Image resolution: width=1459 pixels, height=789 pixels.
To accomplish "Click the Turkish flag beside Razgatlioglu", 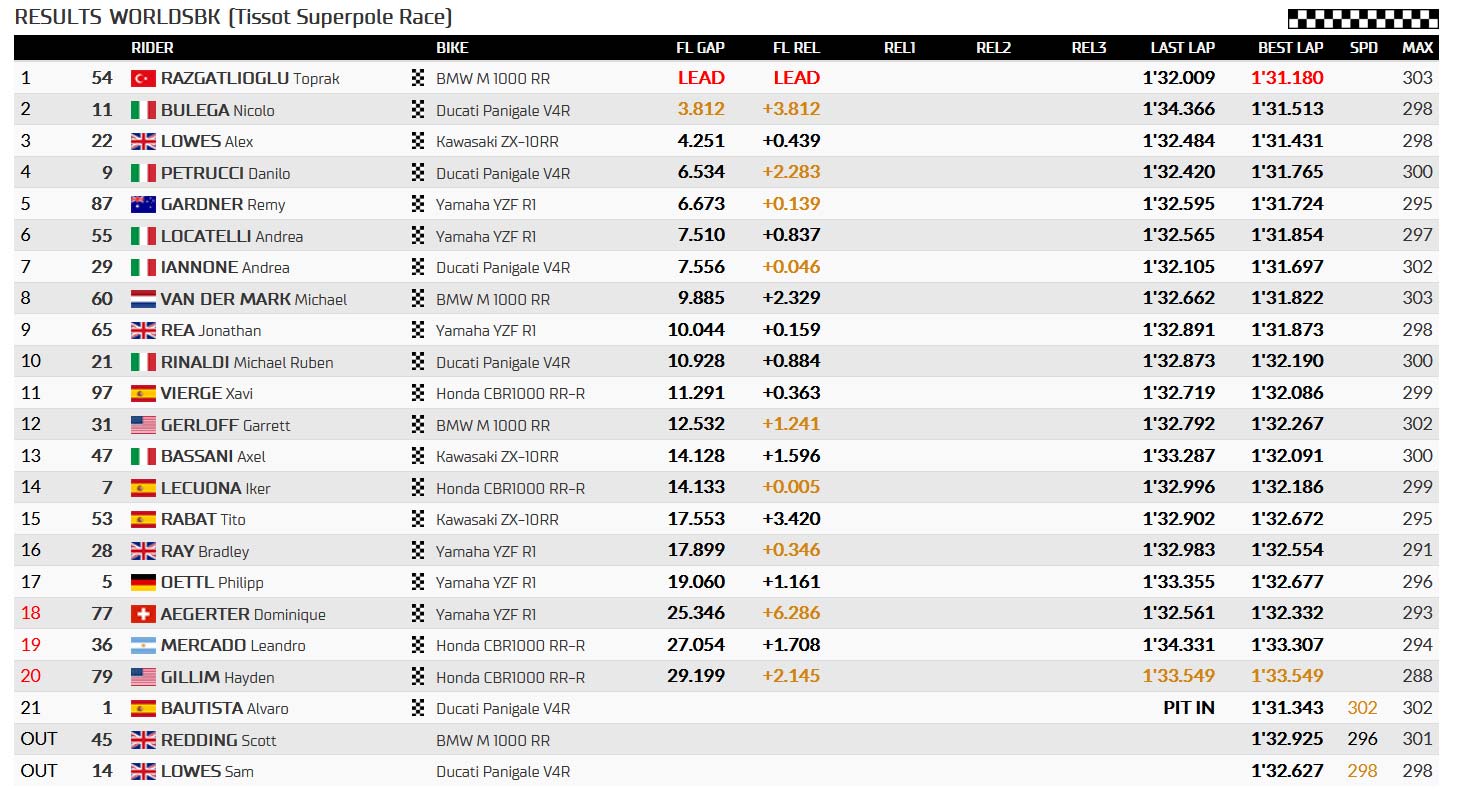I will click(x=143, y=78).
